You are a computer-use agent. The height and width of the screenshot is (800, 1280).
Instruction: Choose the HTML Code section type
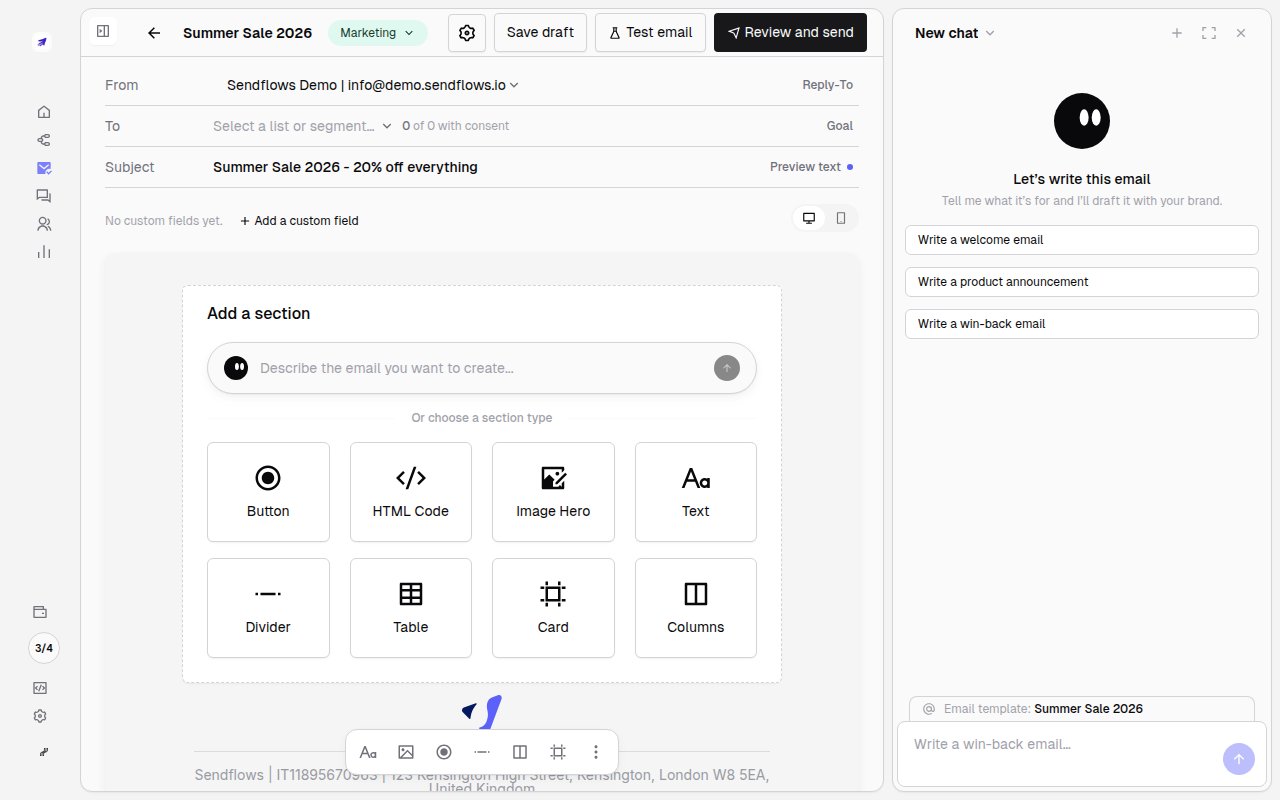coord(411,492)
